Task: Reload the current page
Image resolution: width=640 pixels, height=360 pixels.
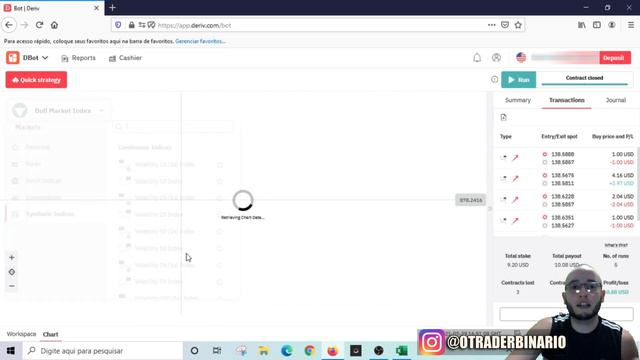Action: (39, 25)
